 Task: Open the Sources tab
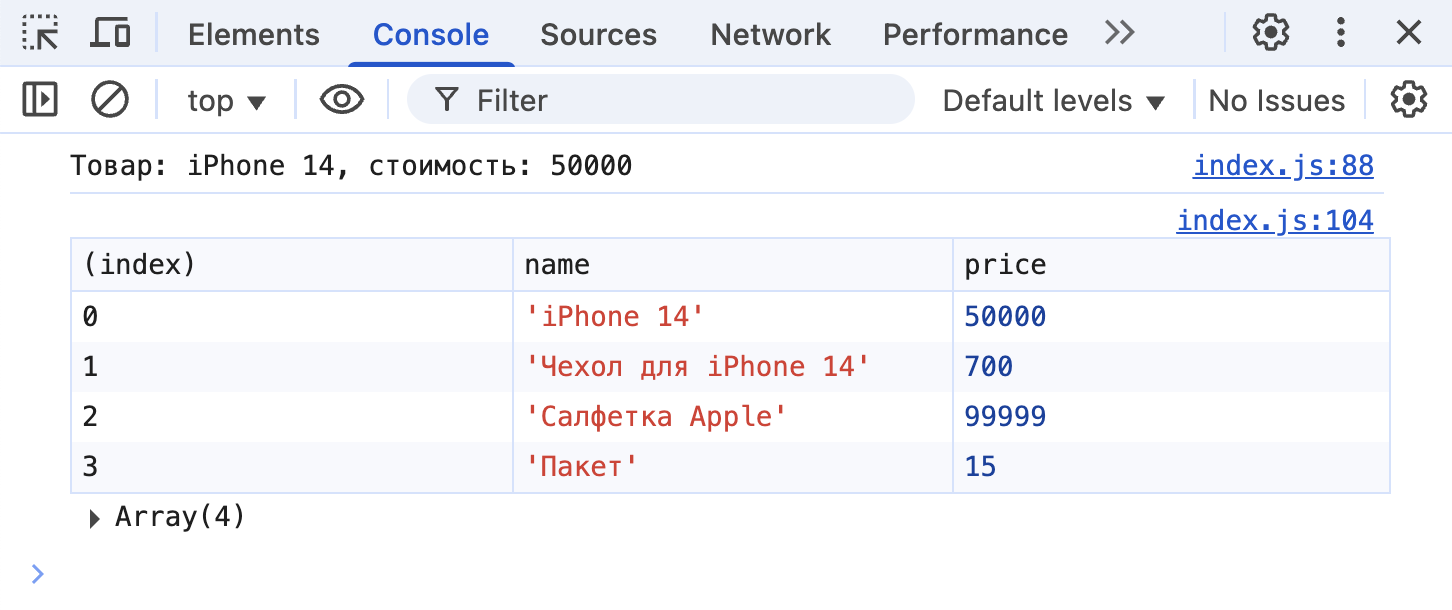(x=598, y=35)
